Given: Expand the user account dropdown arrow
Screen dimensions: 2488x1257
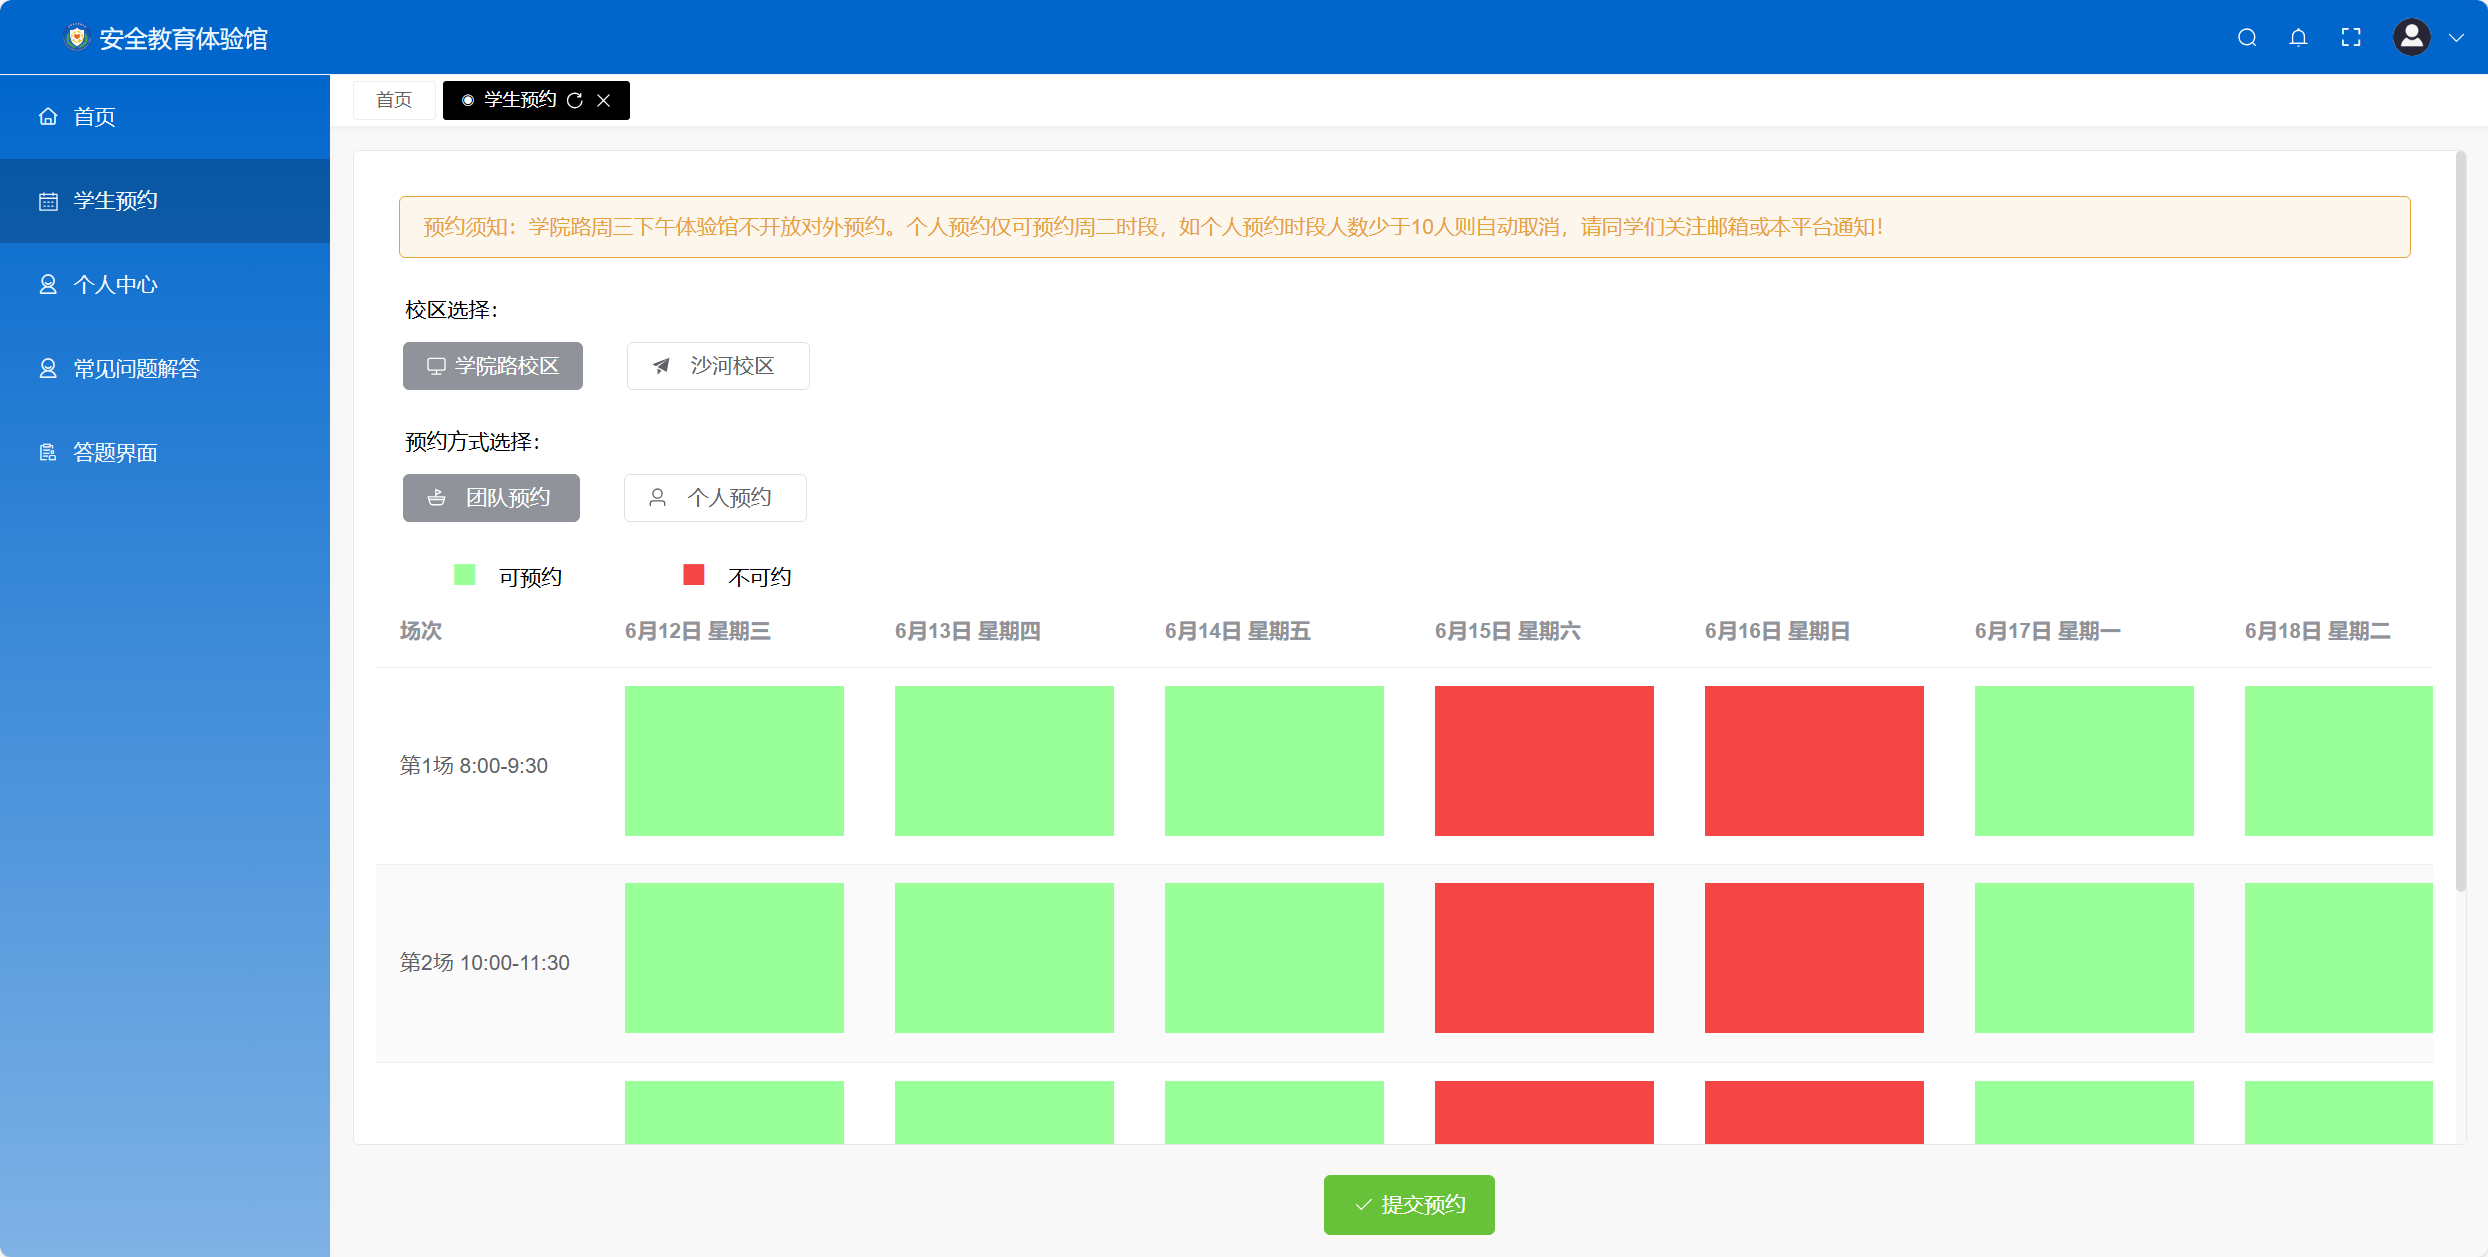Looking at the screenshot, I should pyautogui.click(x=2456, y=38).
